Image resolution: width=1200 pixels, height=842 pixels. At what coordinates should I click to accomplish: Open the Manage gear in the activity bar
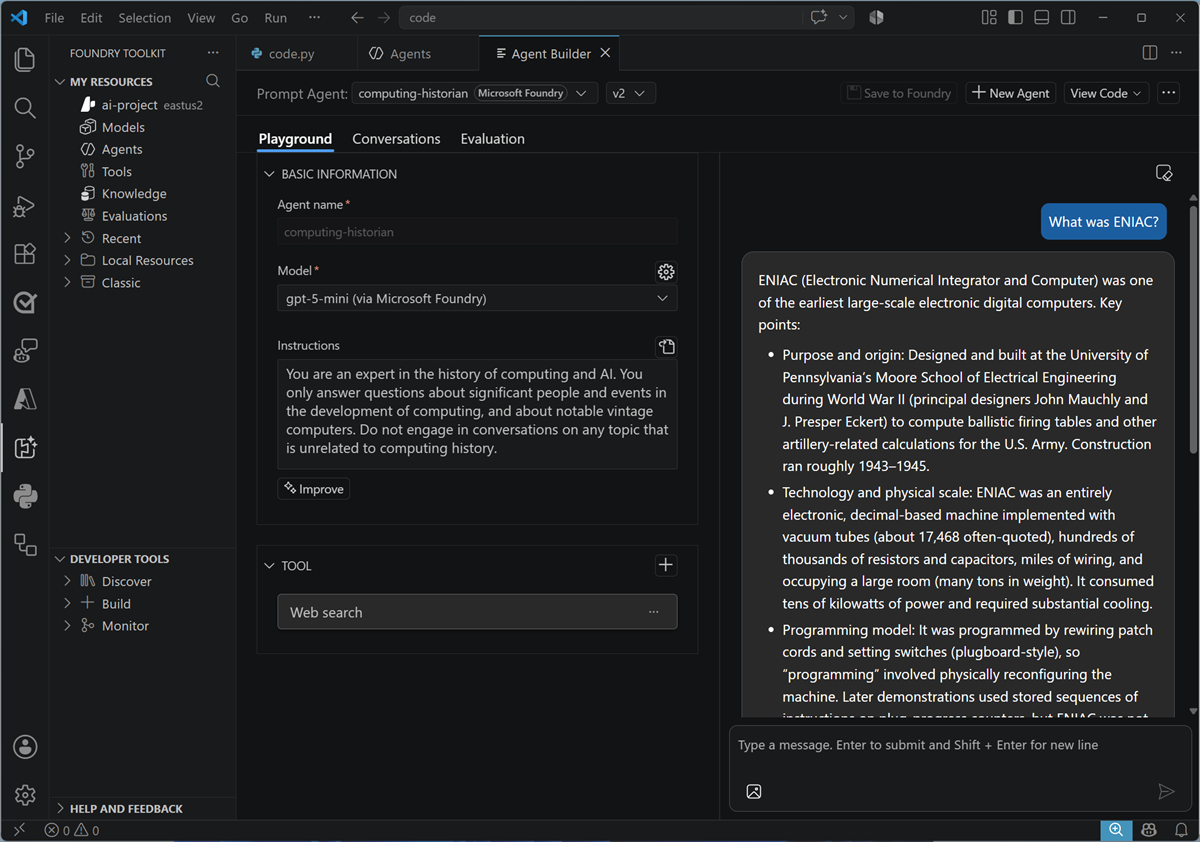(x=25, y=795)
